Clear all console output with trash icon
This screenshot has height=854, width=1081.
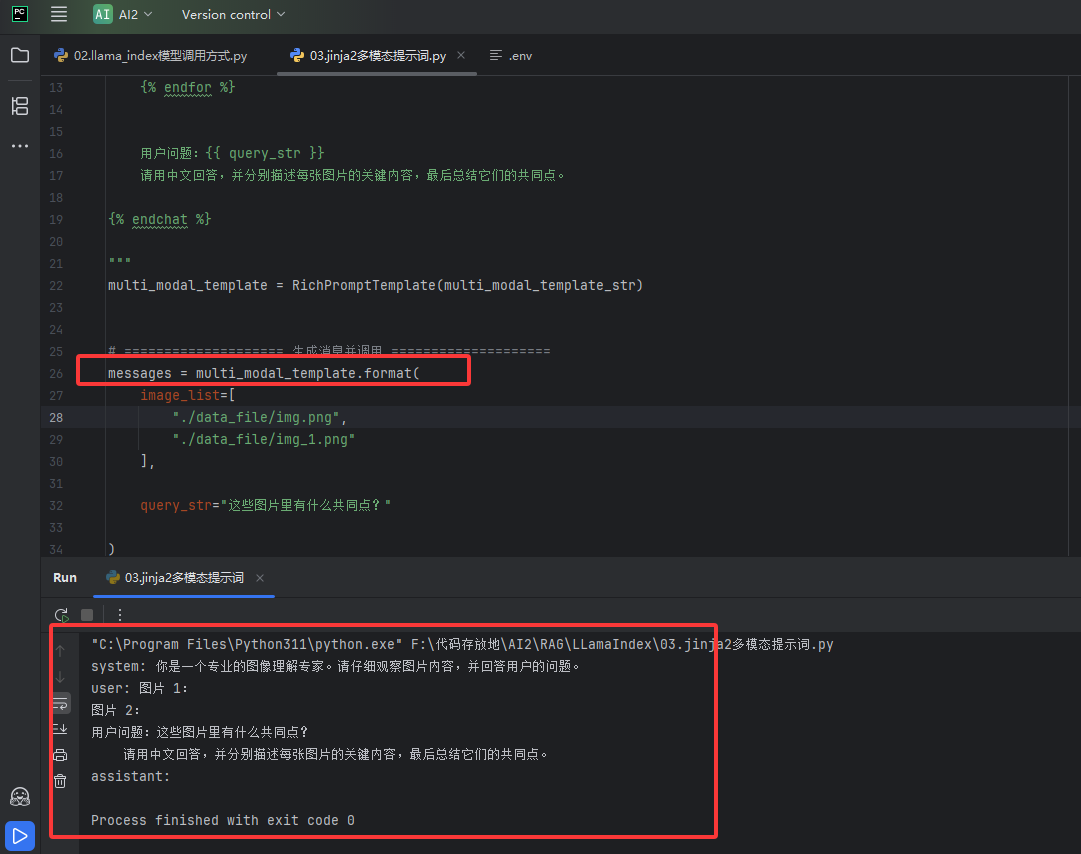pyautogui.click(x=61, y=781)
